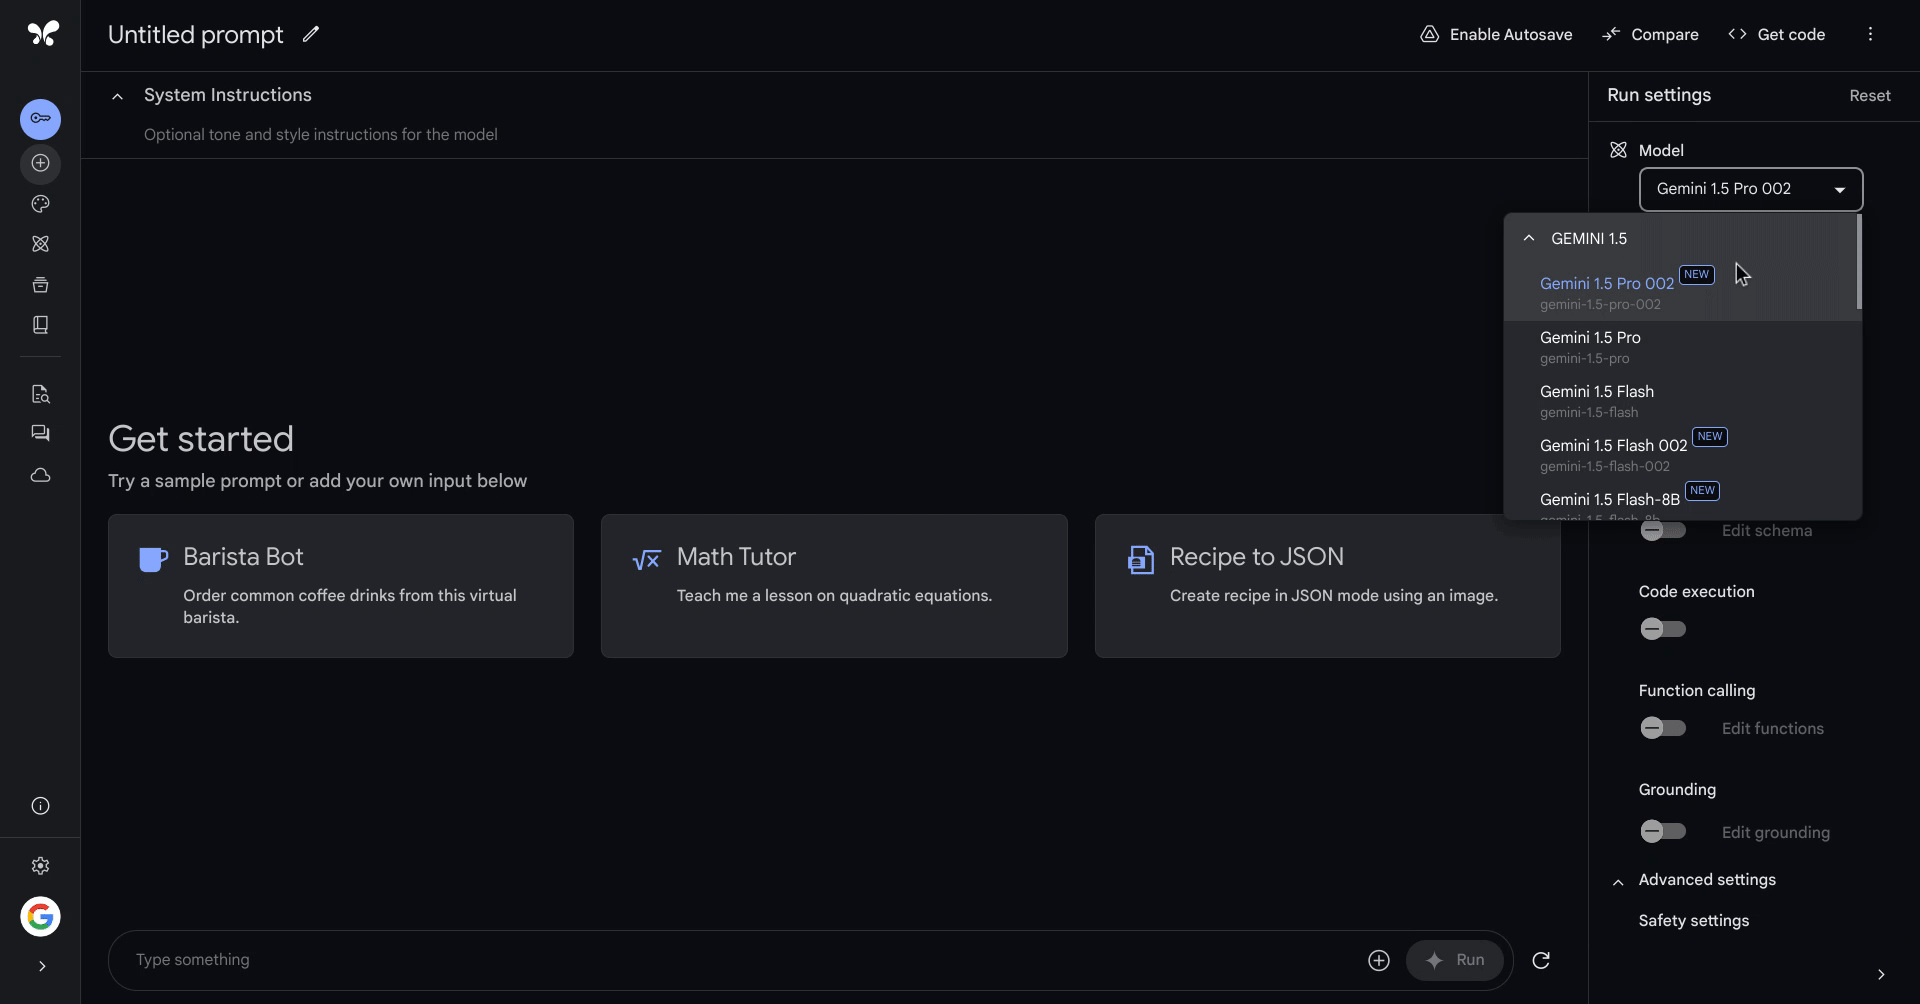Viewport: 1920px width, 1004px height.
Task: Select Gemini 1.5 Flash from model list
Action: (1596, 400)
